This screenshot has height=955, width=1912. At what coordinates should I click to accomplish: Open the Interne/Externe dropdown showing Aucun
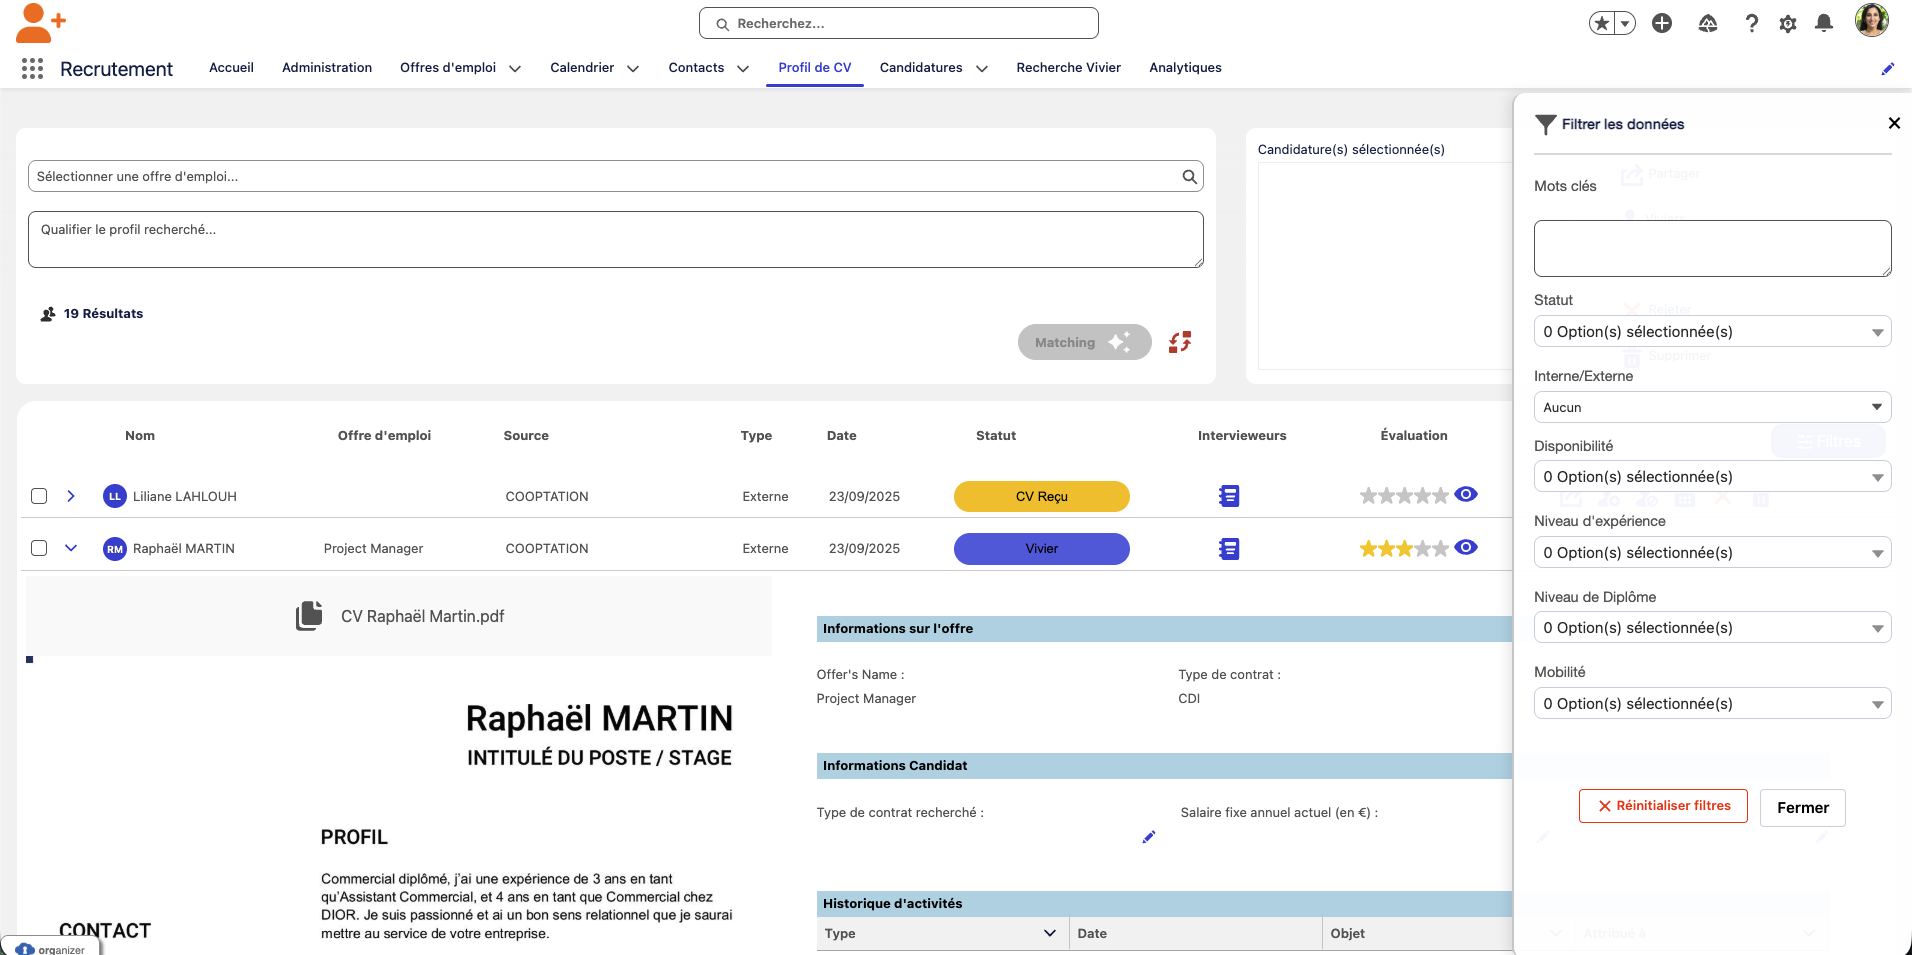click(1712, 407)
